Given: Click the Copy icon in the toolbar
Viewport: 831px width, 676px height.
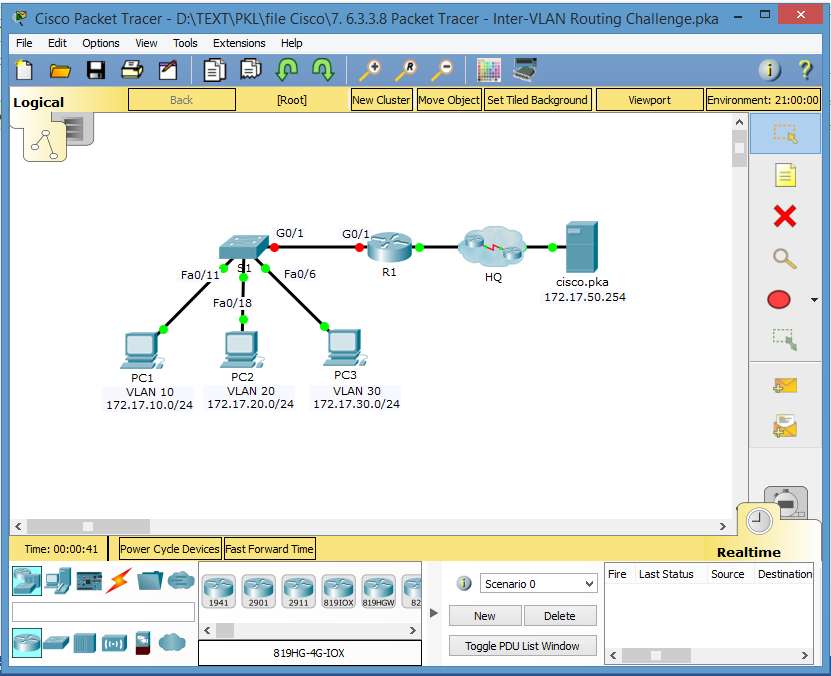Looking at the screenshot, I should click(x=215, y=70).
